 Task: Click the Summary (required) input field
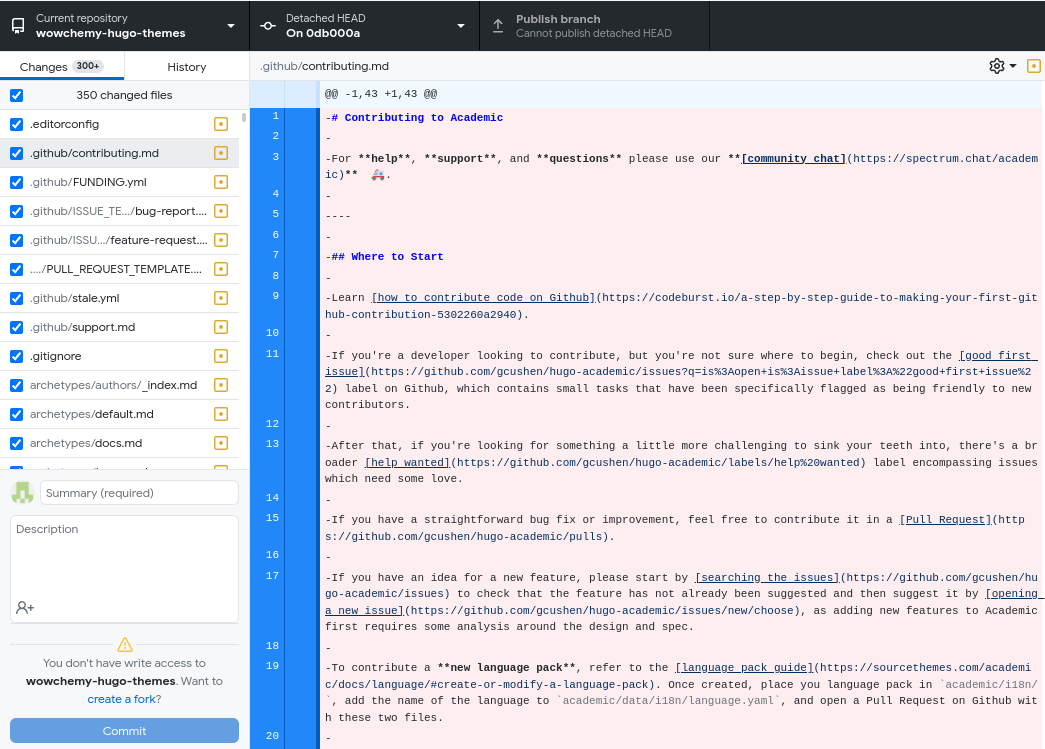point(139,493)
